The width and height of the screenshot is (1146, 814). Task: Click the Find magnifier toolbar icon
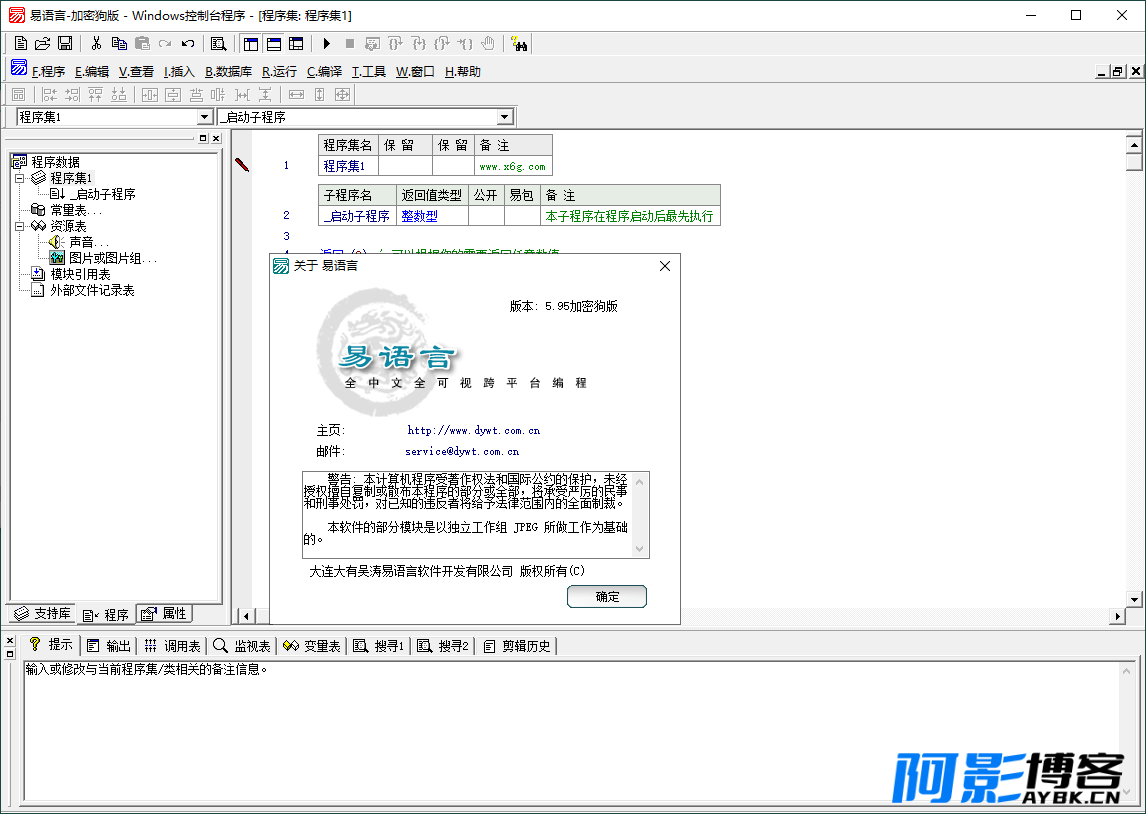point(219,44)
